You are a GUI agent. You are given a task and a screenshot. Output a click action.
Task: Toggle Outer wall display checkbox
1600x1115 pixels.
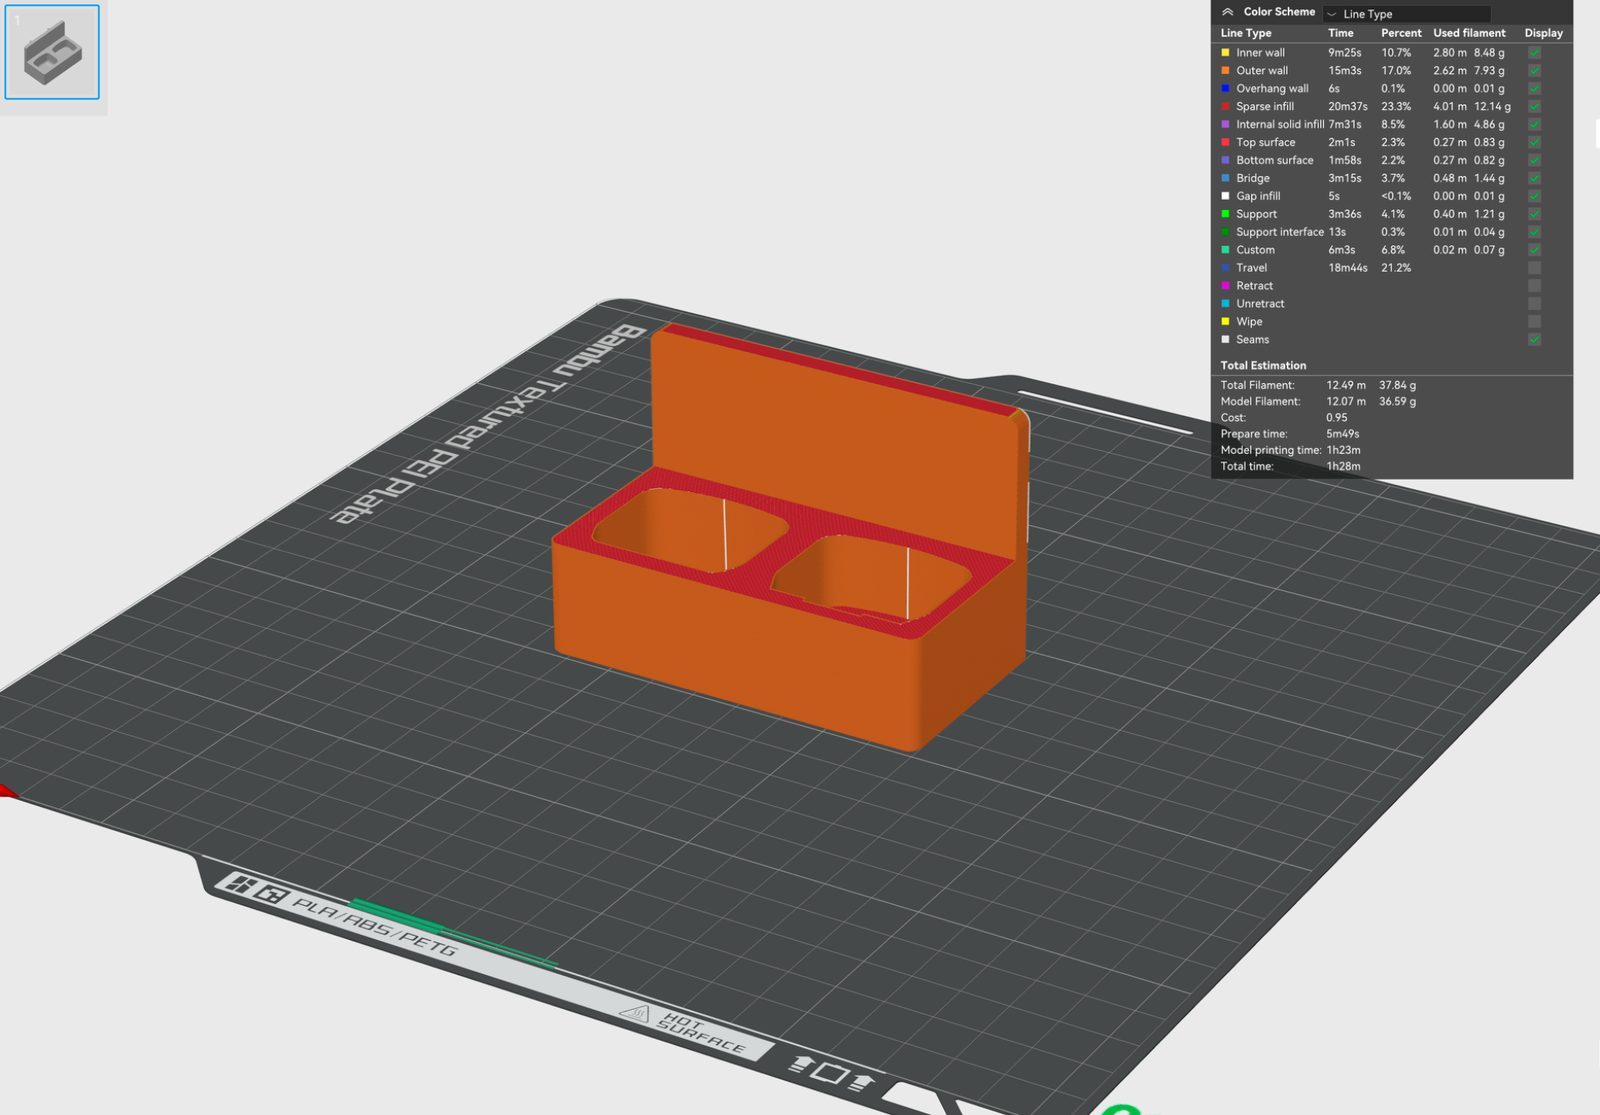click(x=1534, y=71)
